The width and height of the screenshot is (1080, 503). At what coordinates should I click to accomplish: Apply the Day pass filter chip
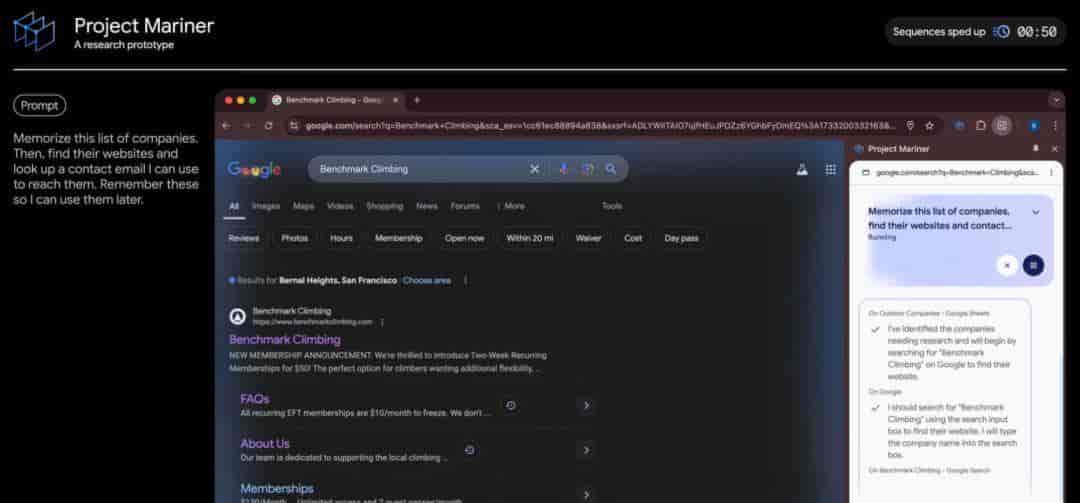(x=681, y=238)
